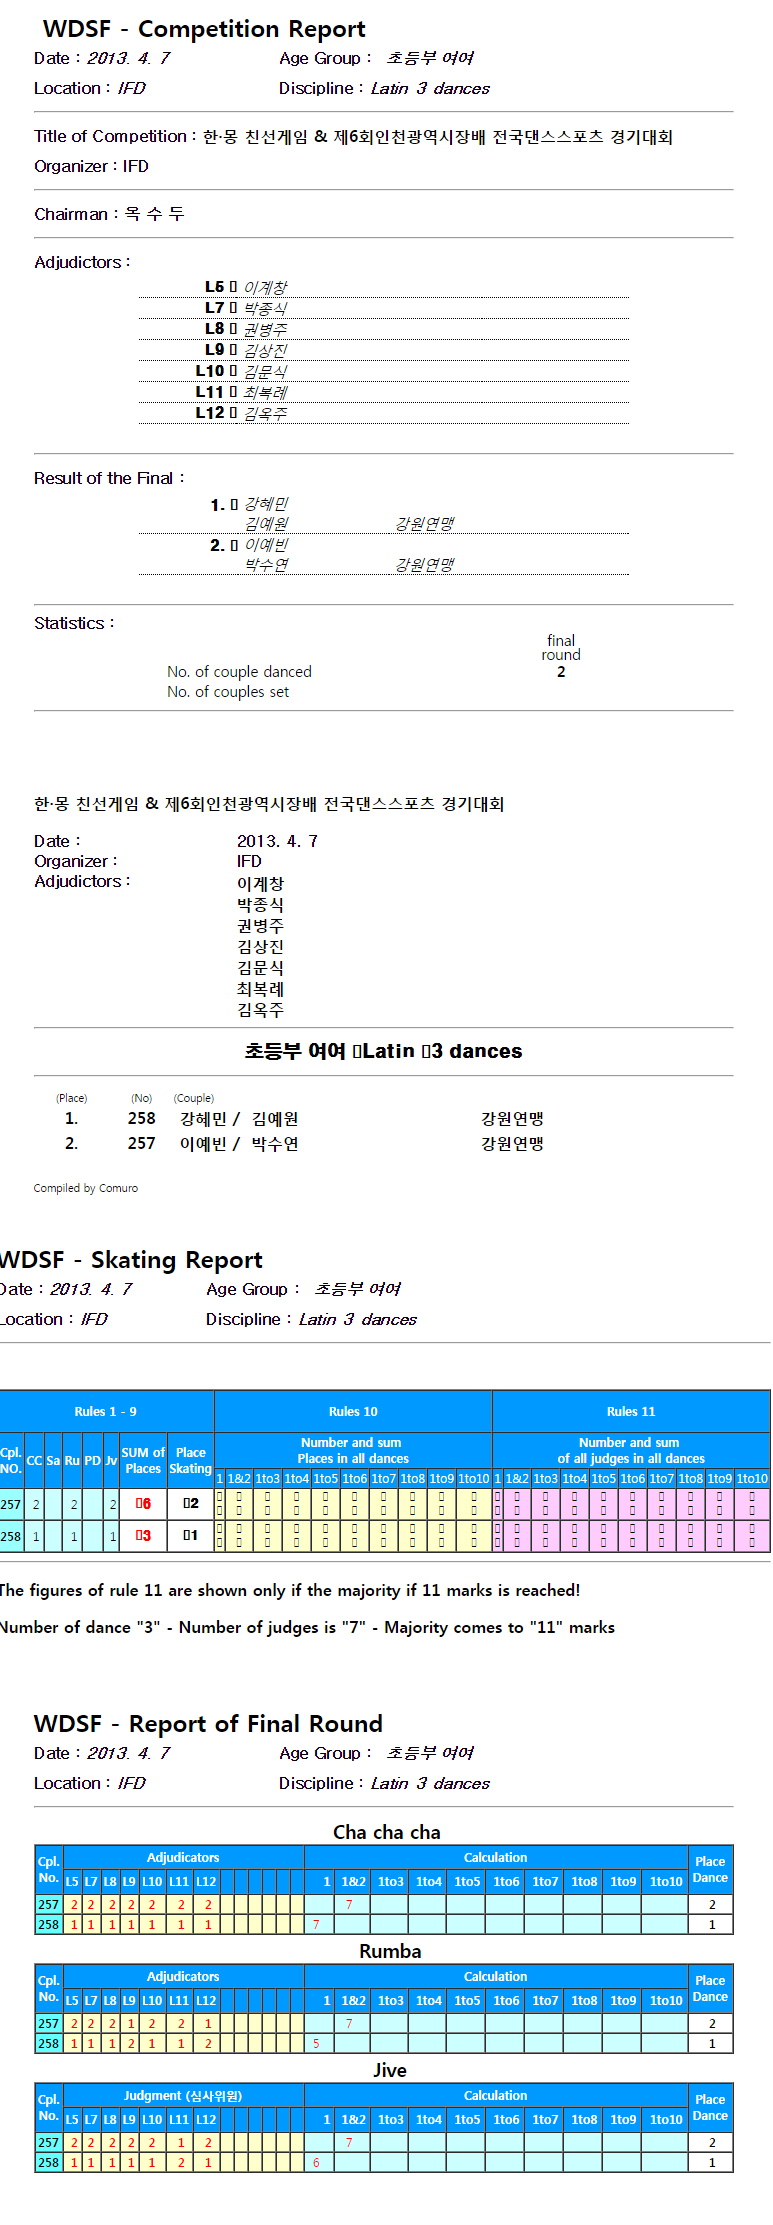Select "Place Dance" header in the Jive table
Screen dimensions: 773x2225
coord(710,2108)
